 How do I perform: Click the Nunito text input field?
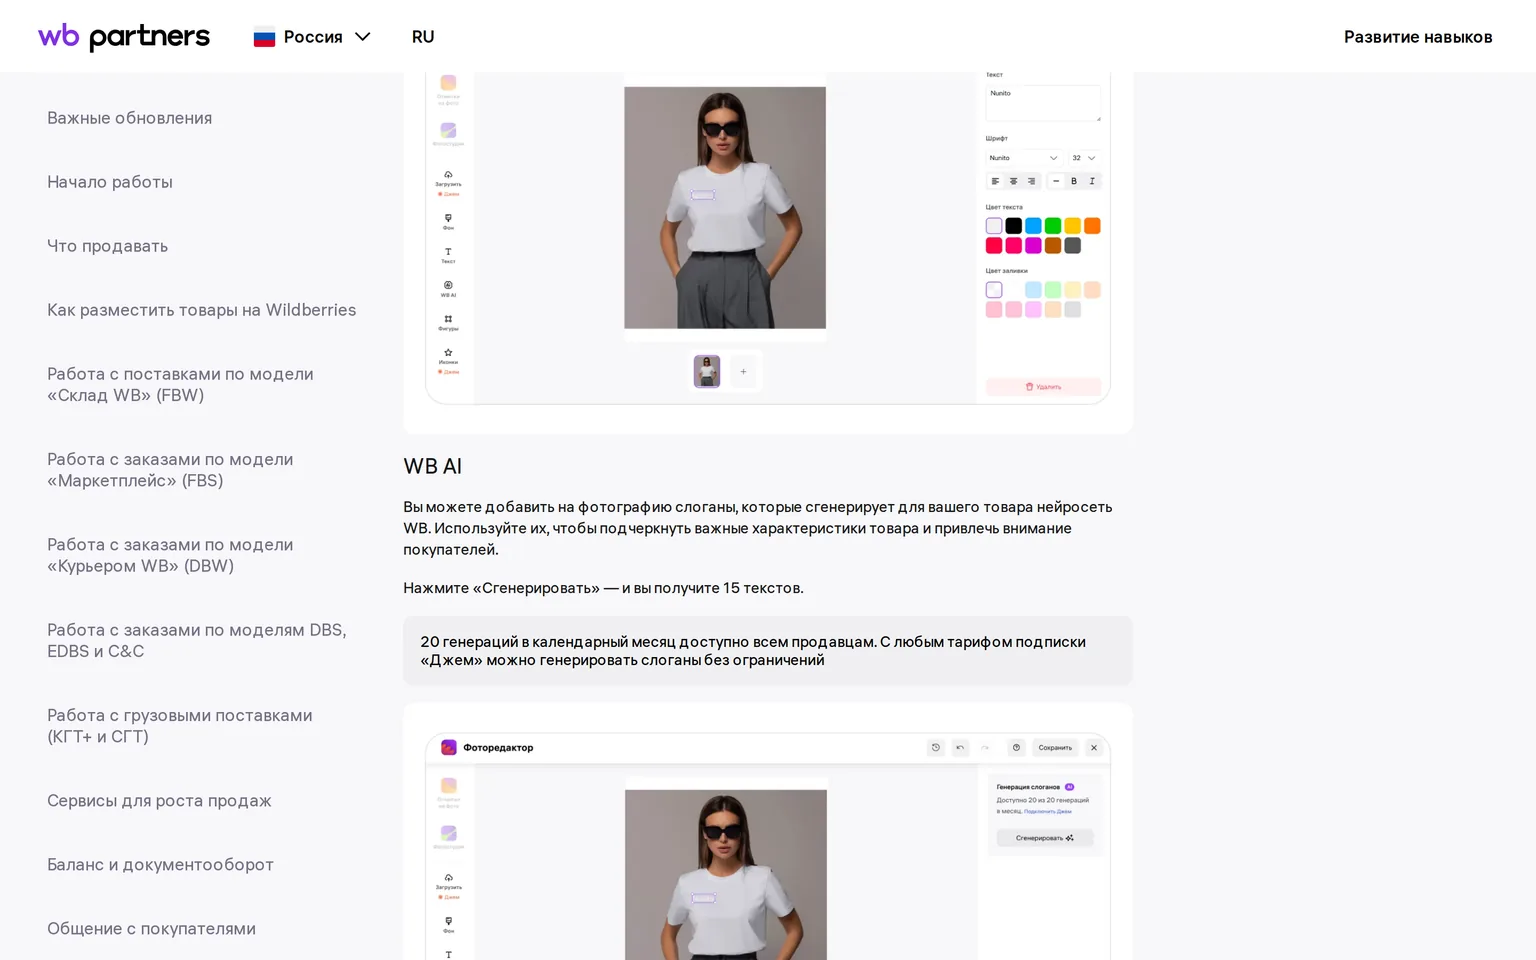[x=1043, y=103]
